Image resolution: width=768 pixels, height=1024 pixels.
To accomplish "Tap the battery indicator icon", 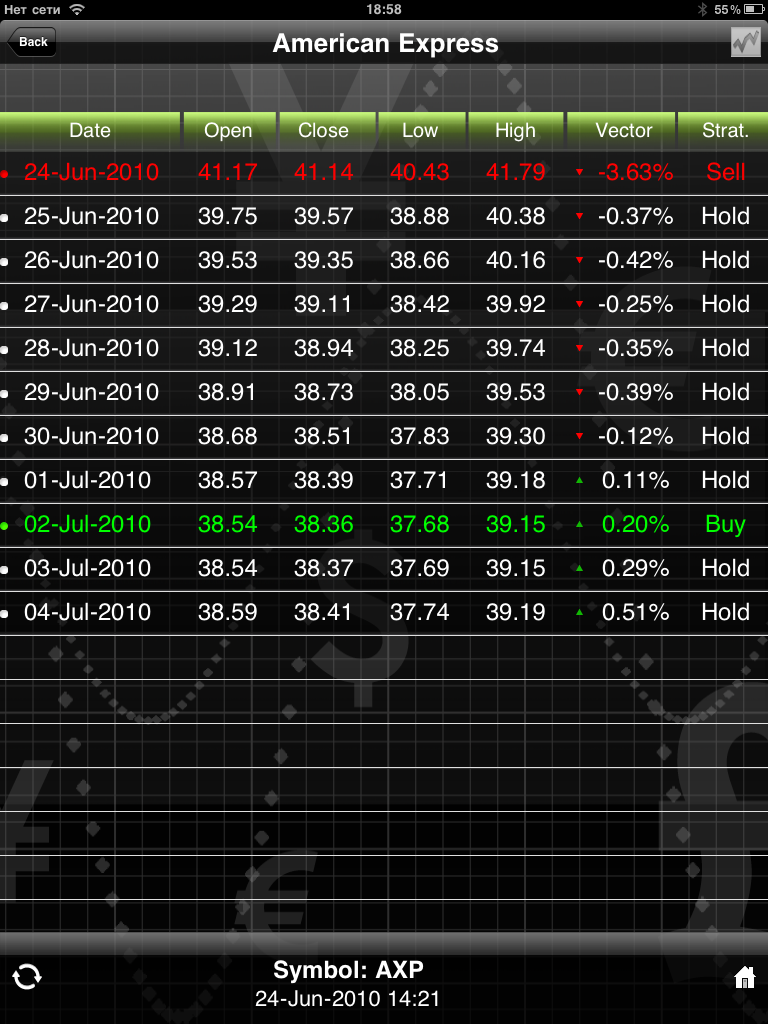I will (x=754, y=9).
